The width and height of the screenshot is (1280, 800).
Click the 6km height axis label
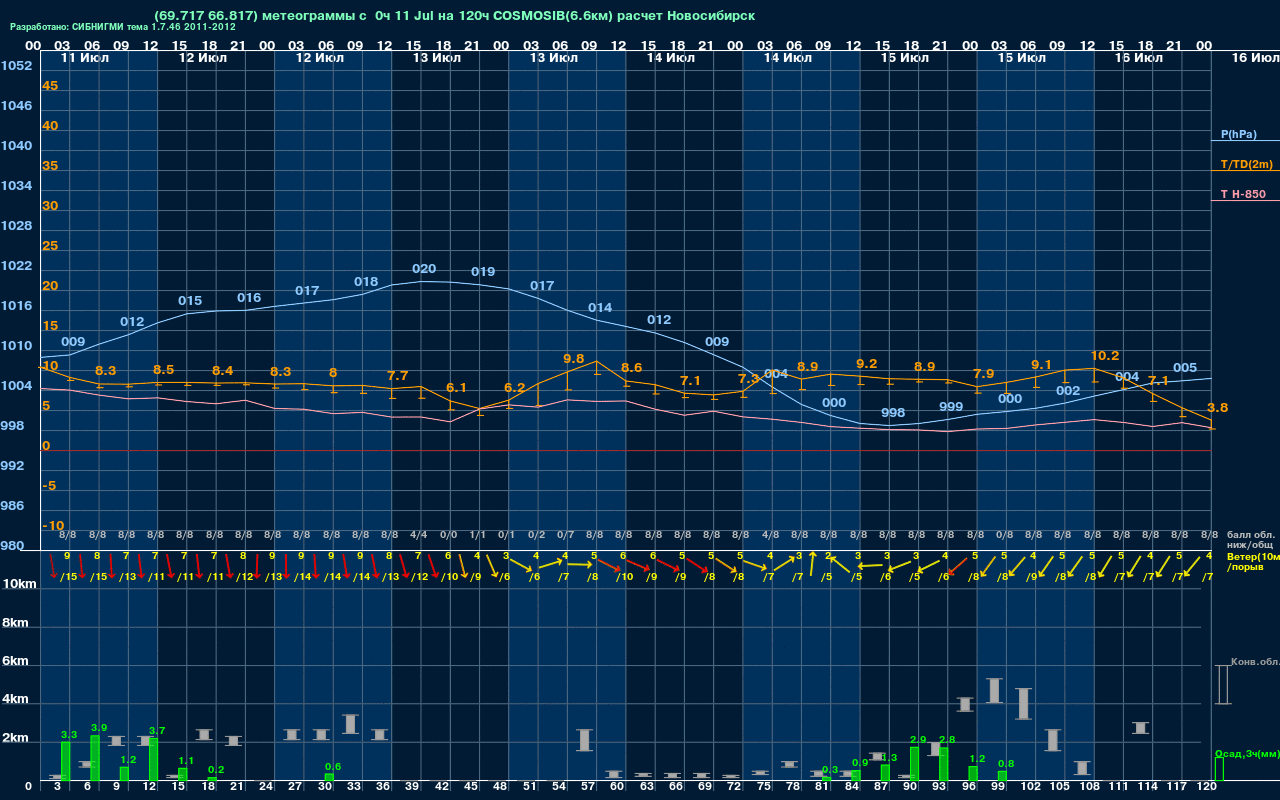(x=14, y=662)
